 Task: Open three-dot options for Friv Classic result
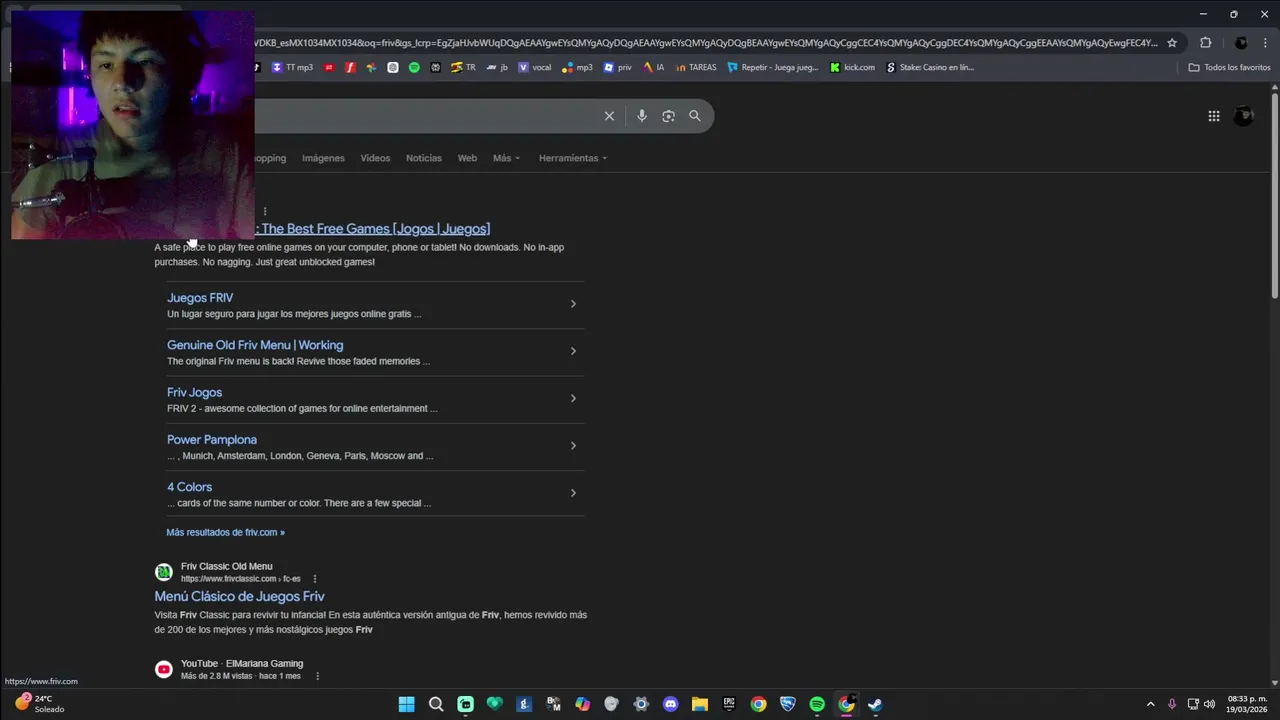pos(315,579)
